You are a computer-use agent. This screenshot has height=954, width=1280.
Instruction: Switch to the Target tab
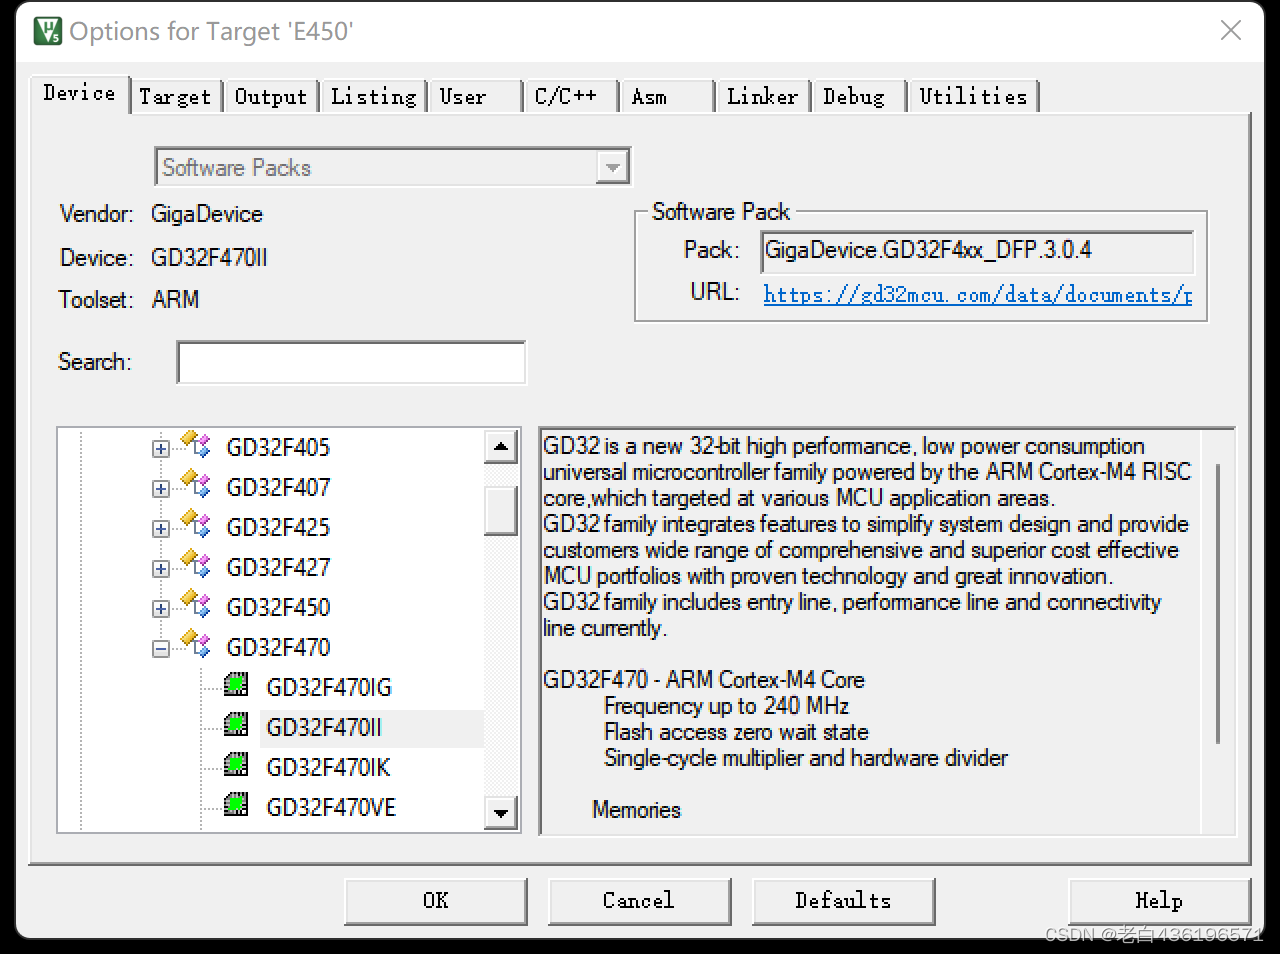175,97
